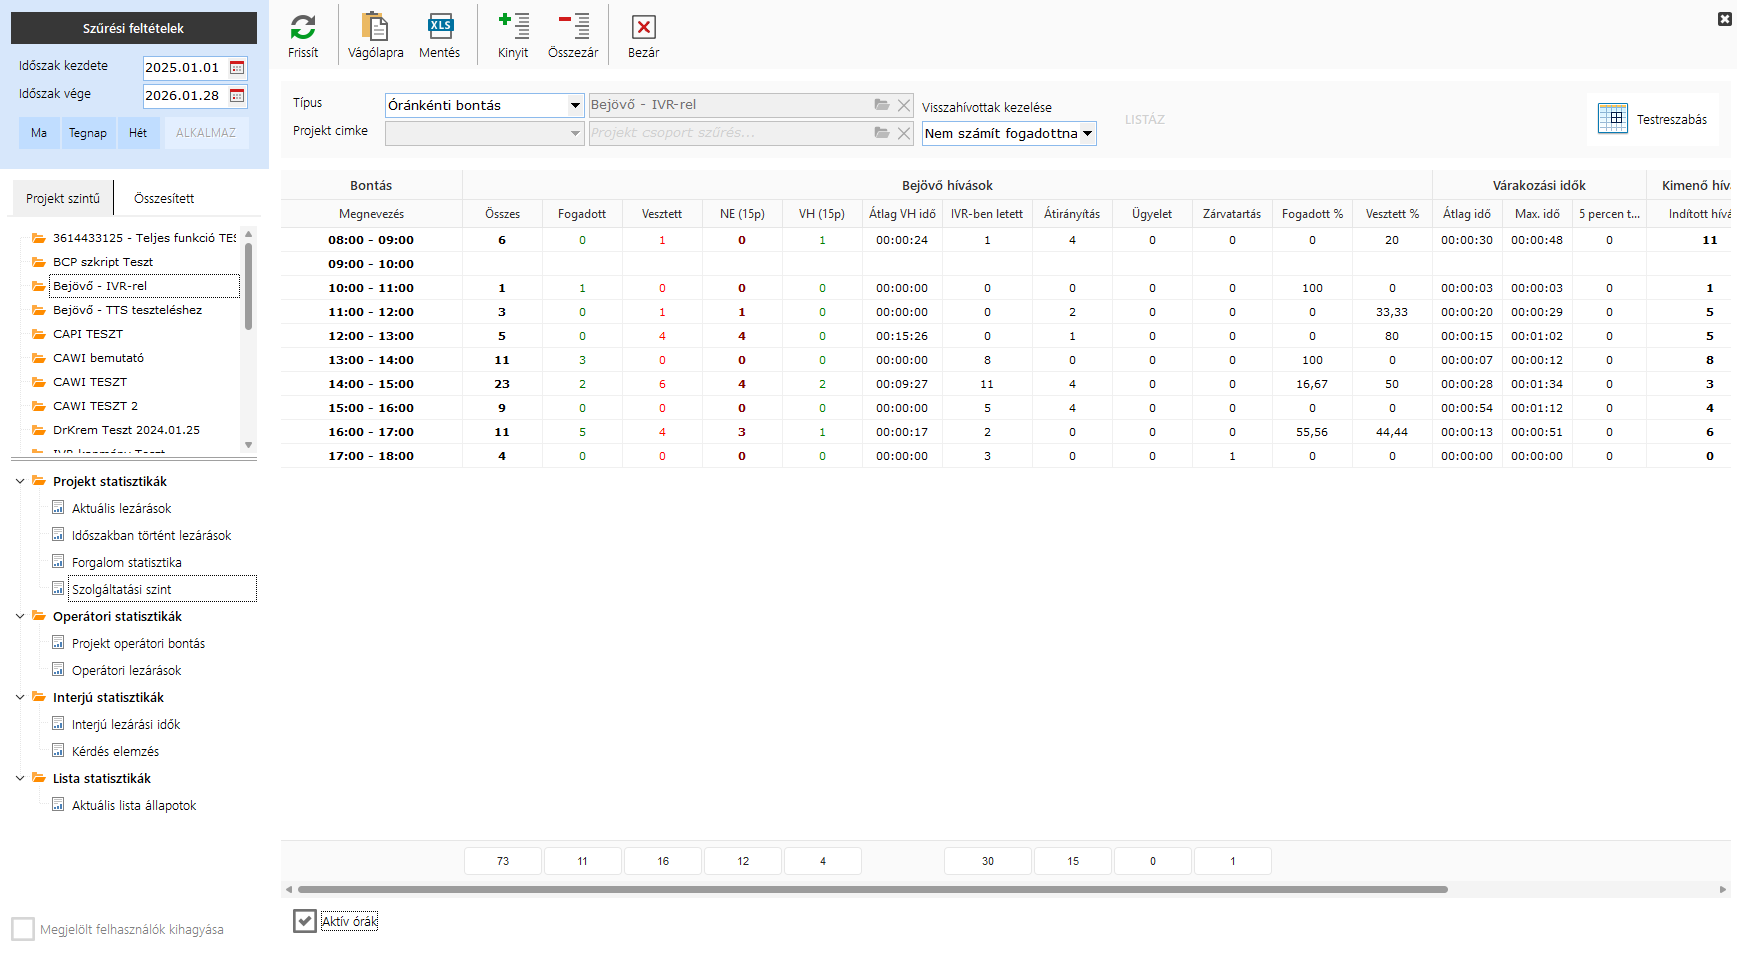Expand rows with the Kinyit icon
The image size is (1737, 953).
point(513,28)
